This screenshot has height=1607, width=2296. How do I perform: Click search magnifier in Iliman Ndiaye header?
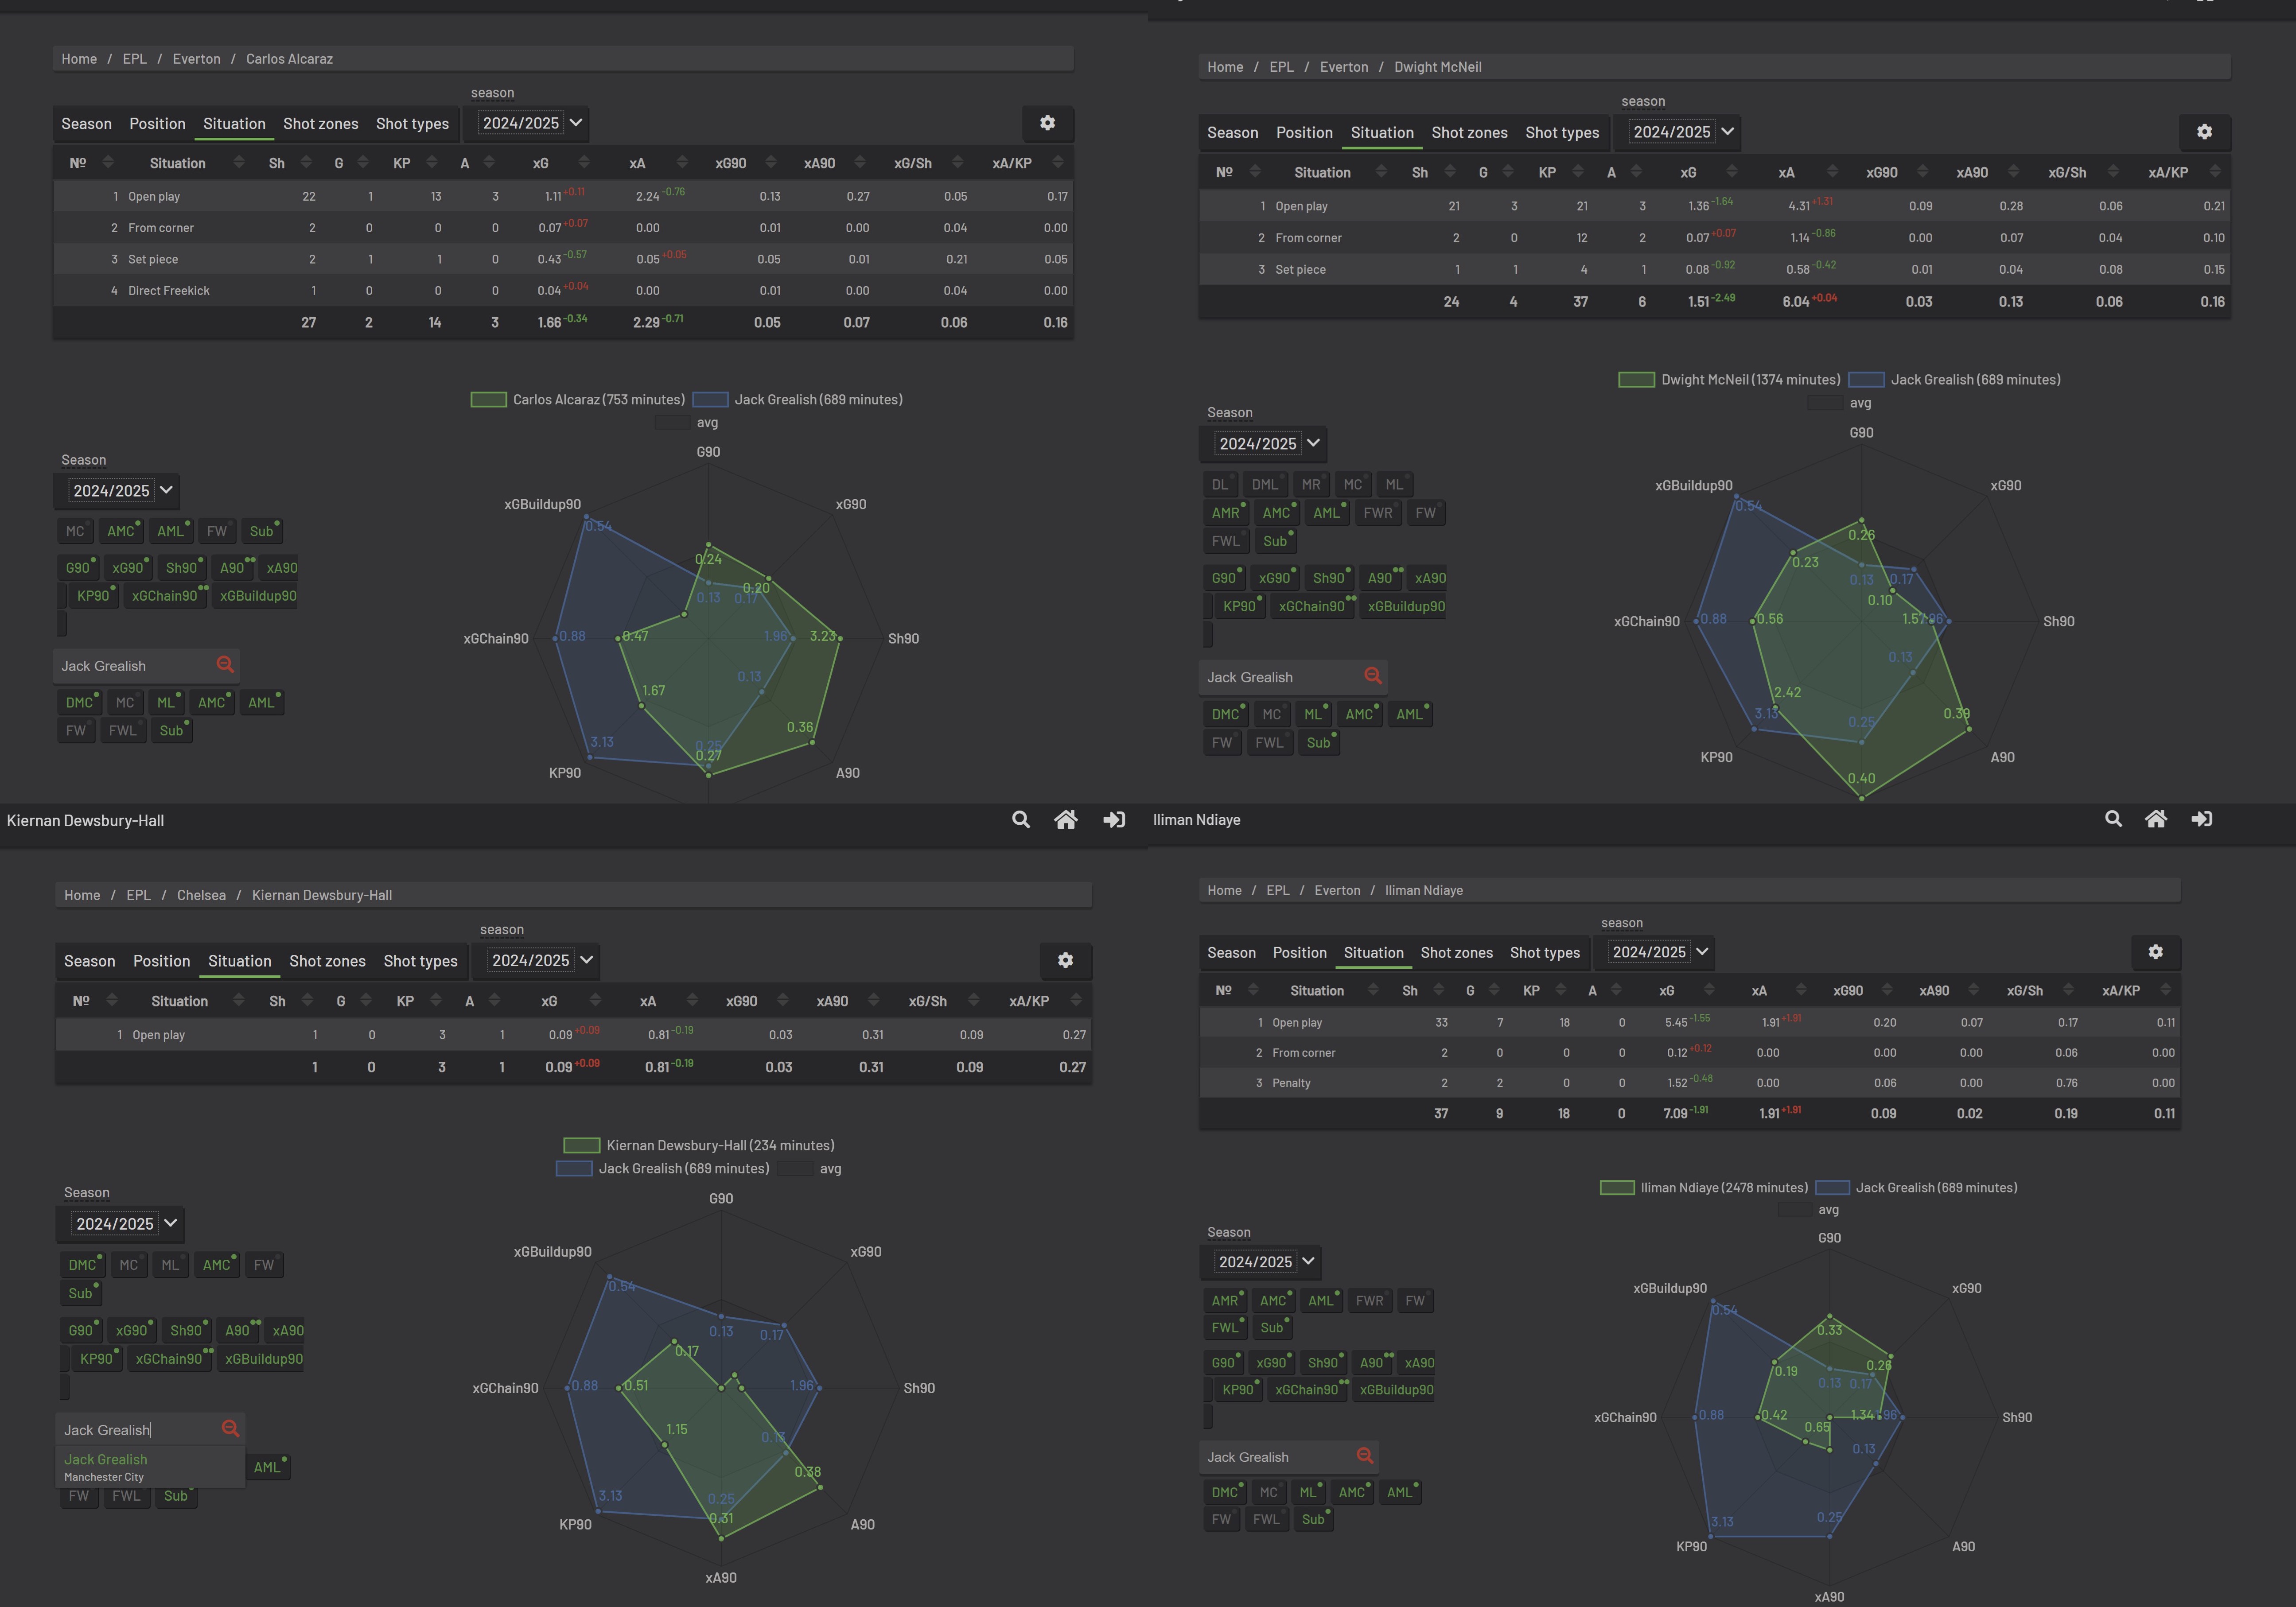point(2113,819)
